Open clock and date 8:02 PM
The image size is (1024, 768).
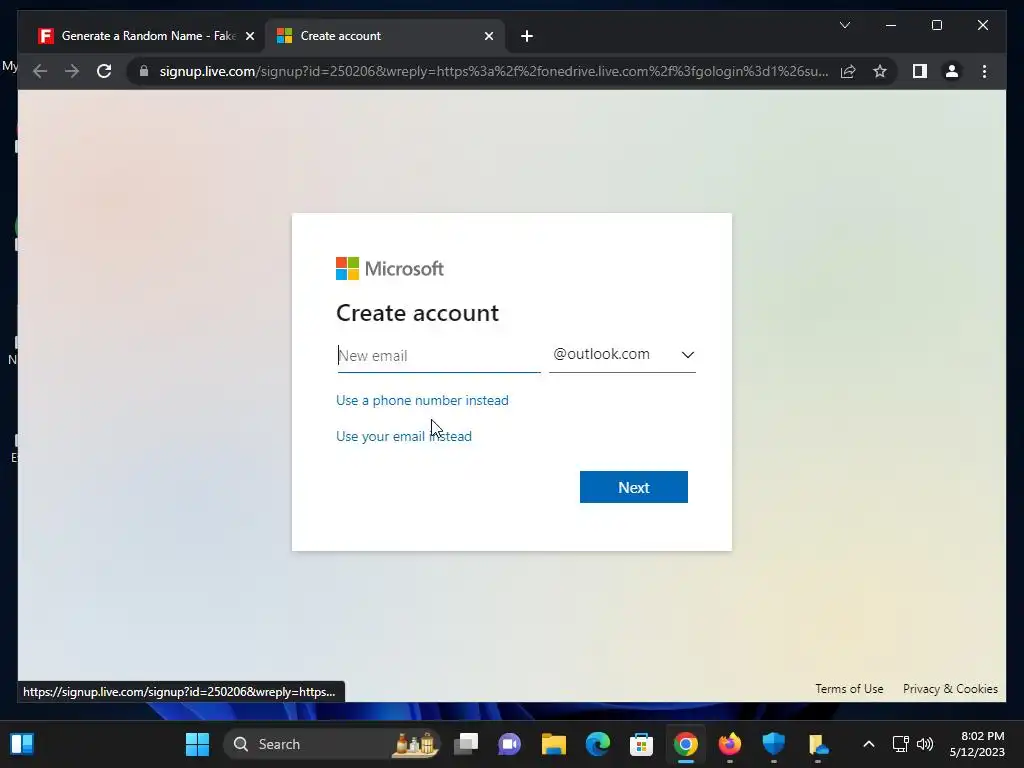[x=977, y=744]
